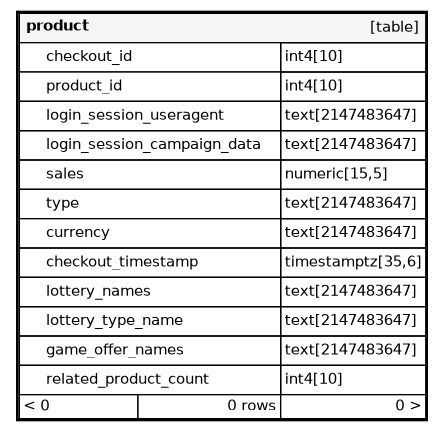Click the '< 0' parents indicator
The height and width of the screenshot is (432, 444).
(37, 406)
